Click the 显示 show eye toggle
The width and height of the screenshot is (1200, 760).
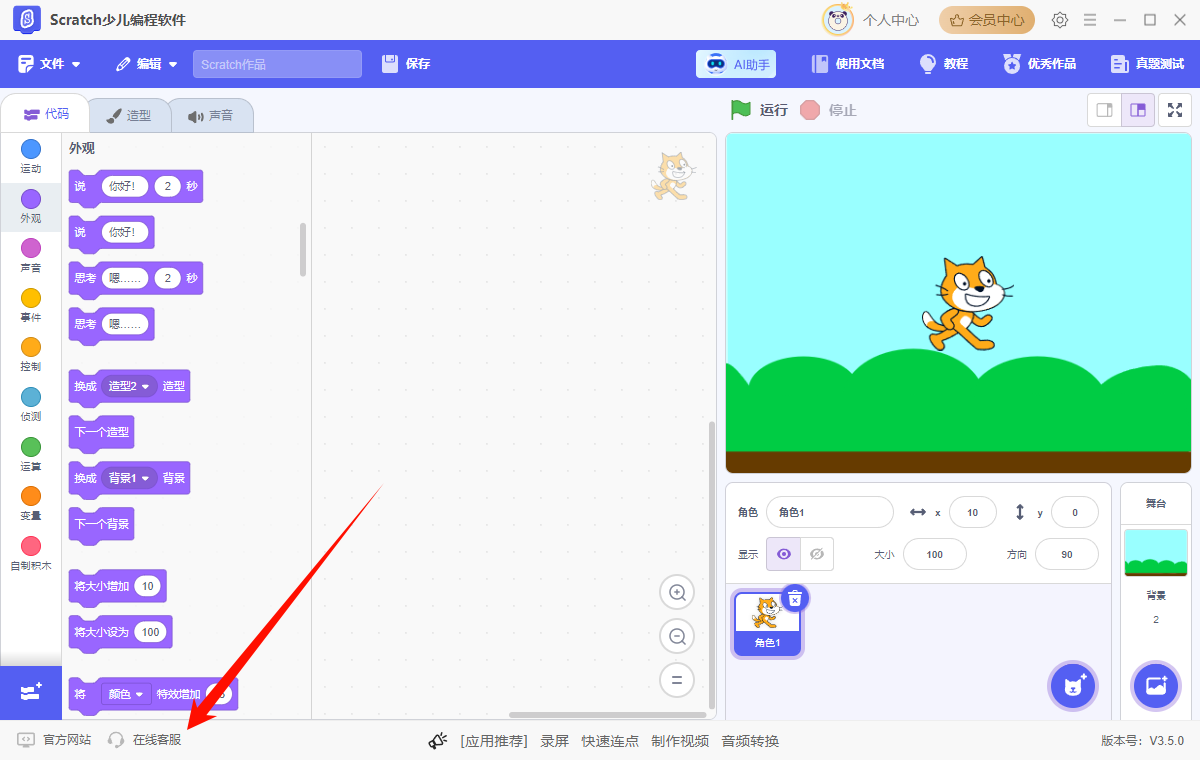click(x=783, y=554)
